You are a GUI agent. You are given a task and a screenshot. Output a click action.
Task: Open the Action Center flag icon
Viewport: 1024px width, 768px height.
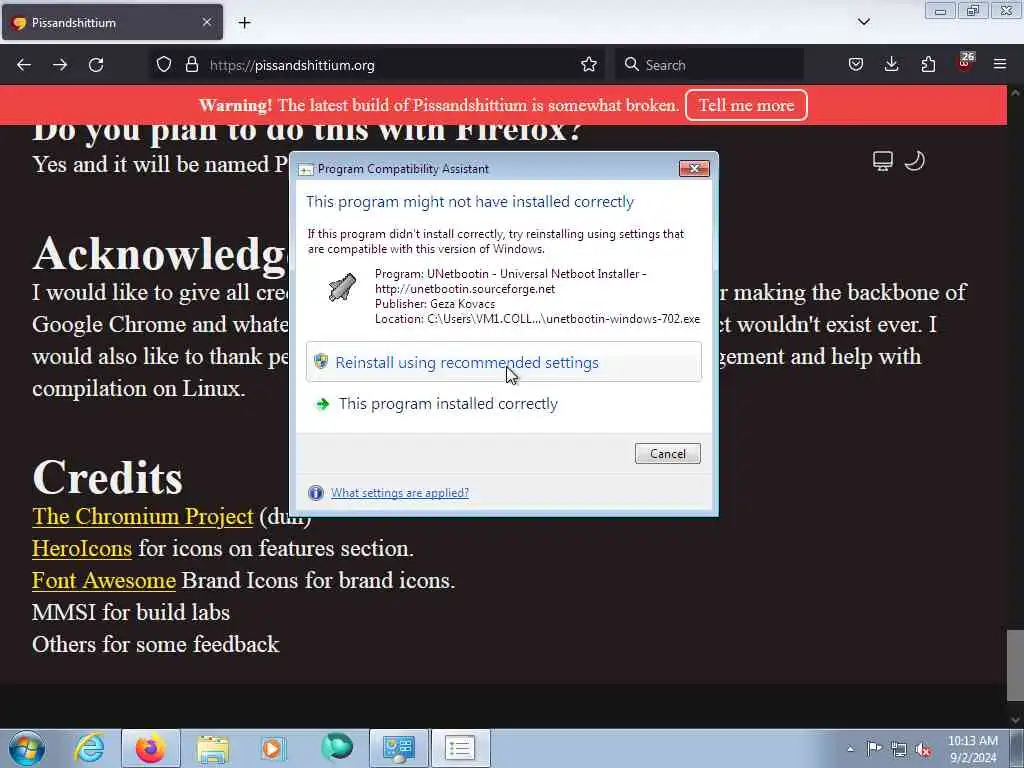pyautogui.click(x=874, y=748)
